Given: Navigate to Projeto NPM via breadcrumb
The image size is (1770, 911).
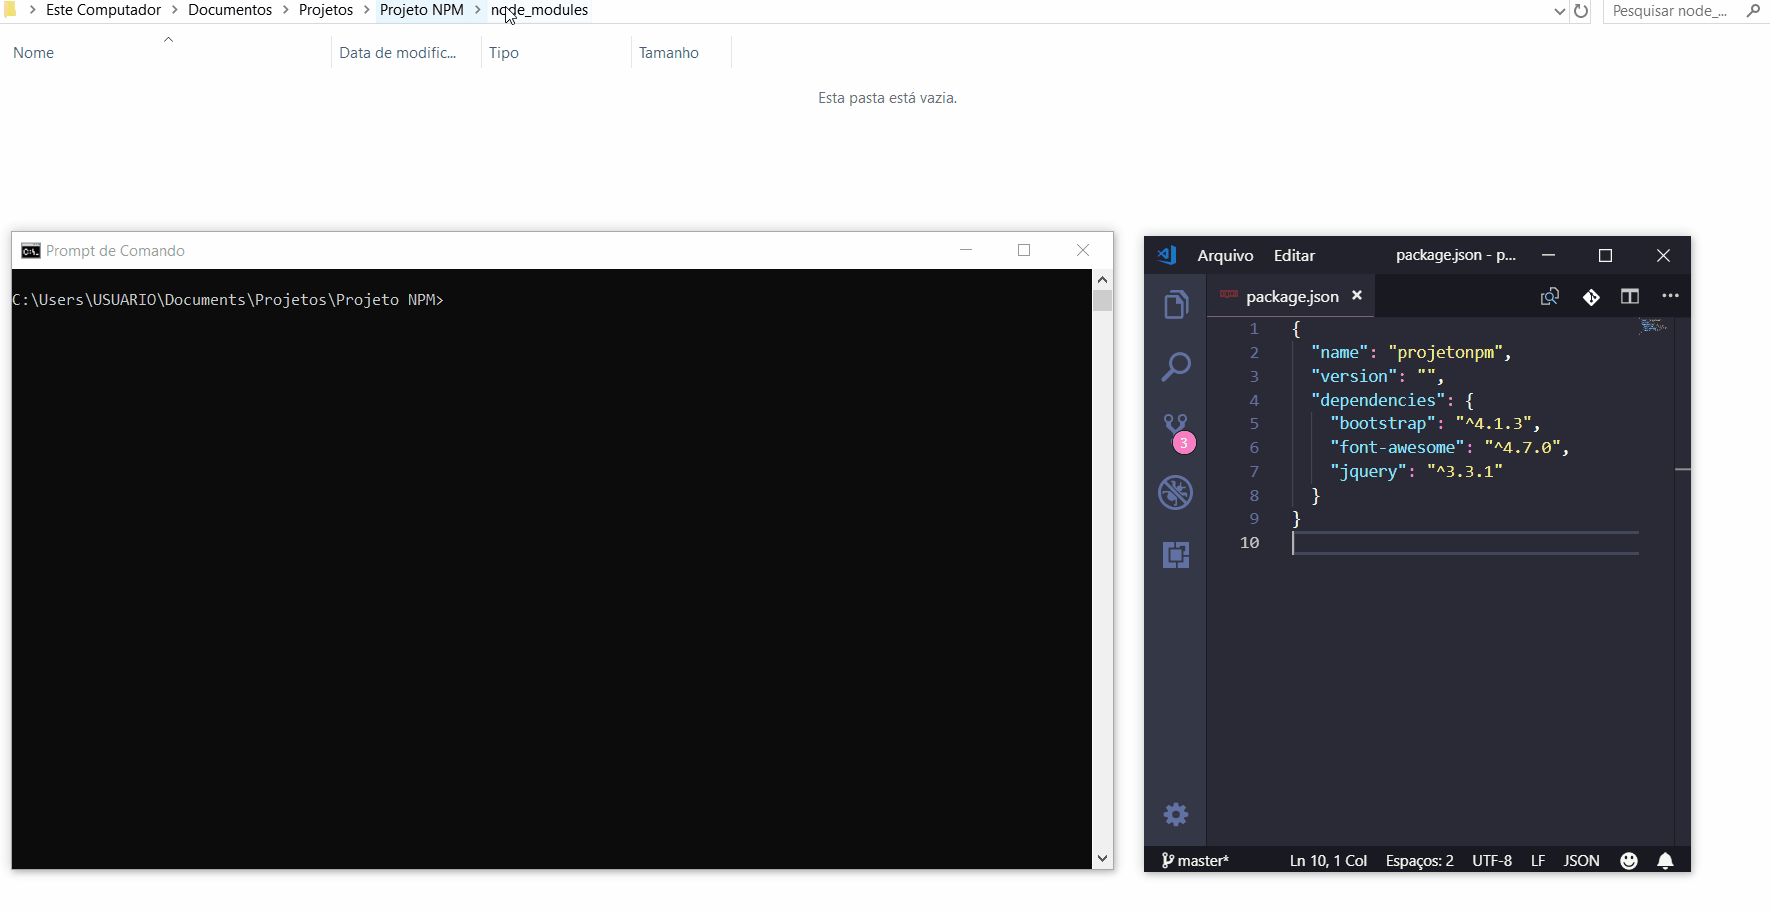Looking at the screenshot, I should 421,10.
